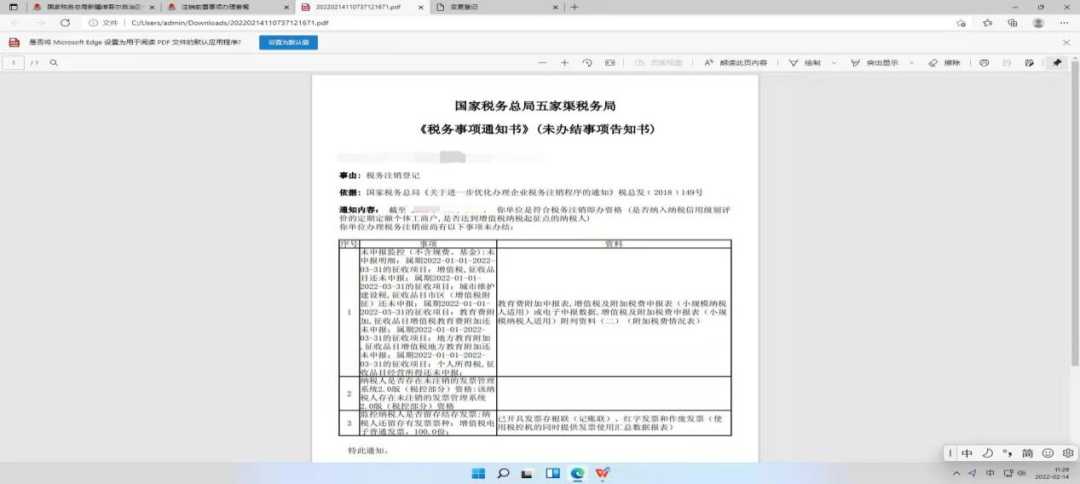Reload the page with the refresh icon
The width and height of the screenshot is (1080, 484).
click(x=65, y=23)
